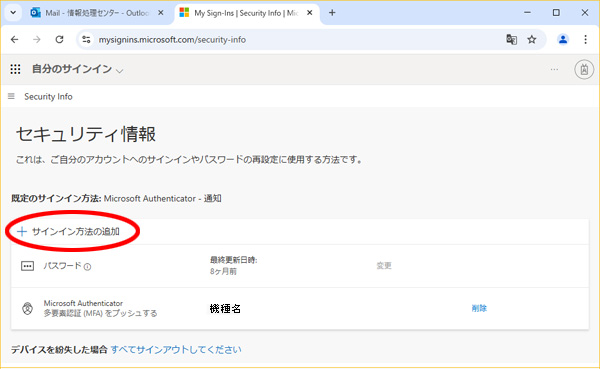Click 変更 to change password
Image resolution: width=600 pixels, height=369 pixels.
[384, 266]
